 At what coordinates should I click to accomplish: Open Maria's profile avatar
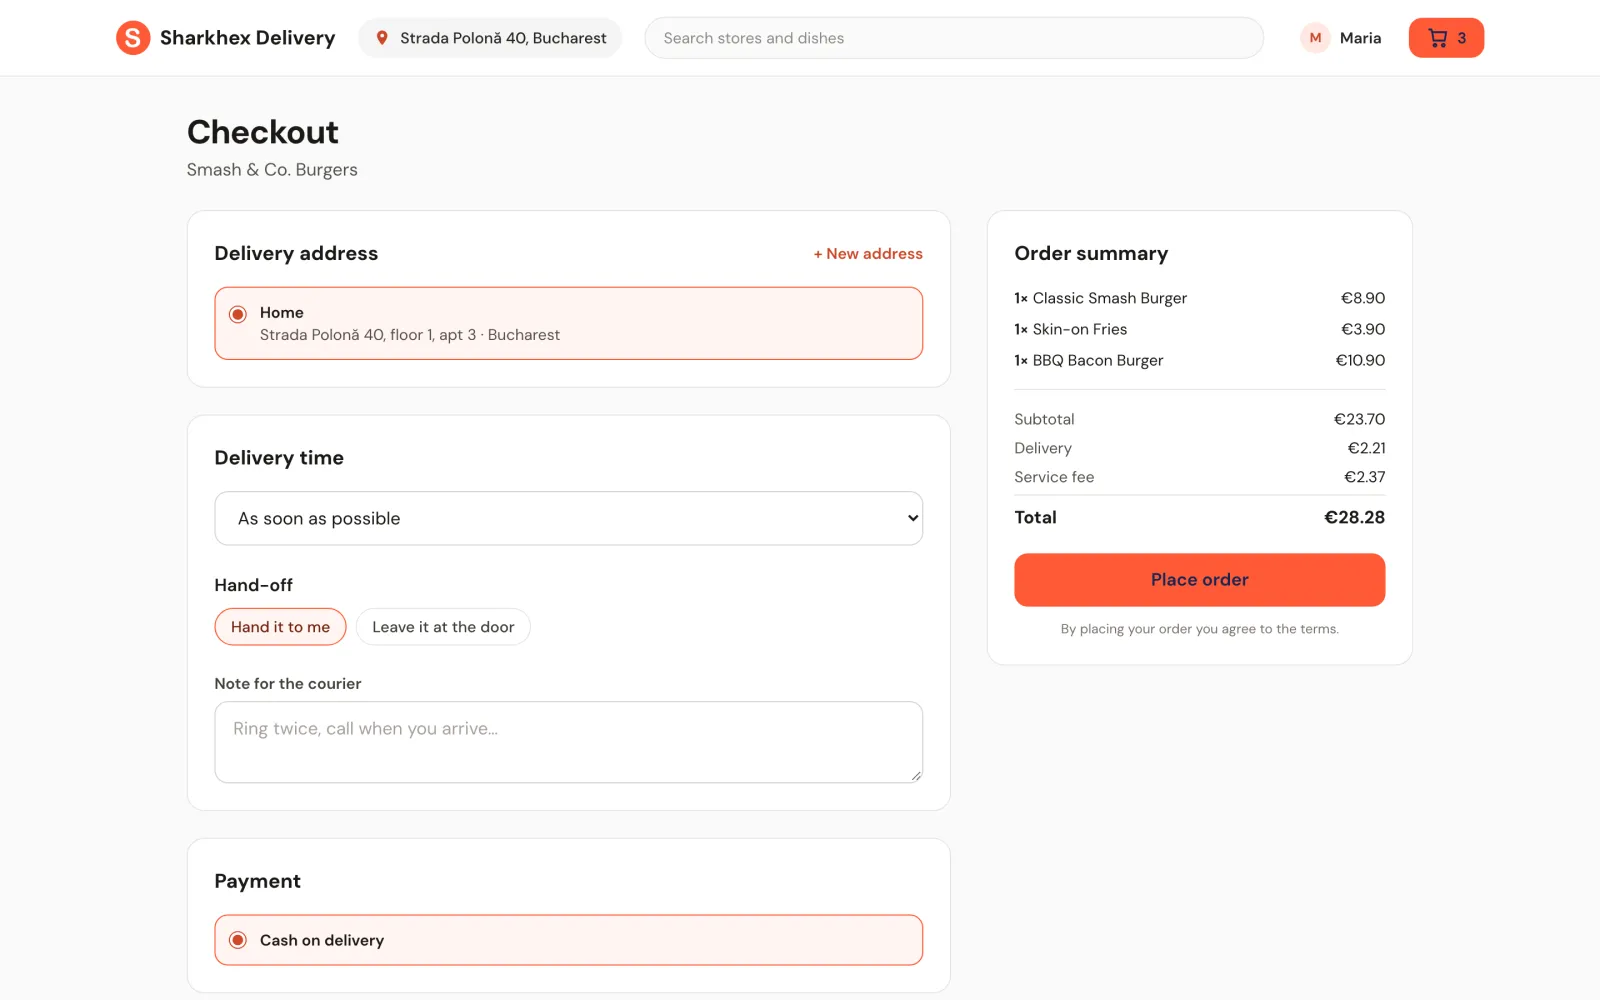click(x=1315, y=38)
